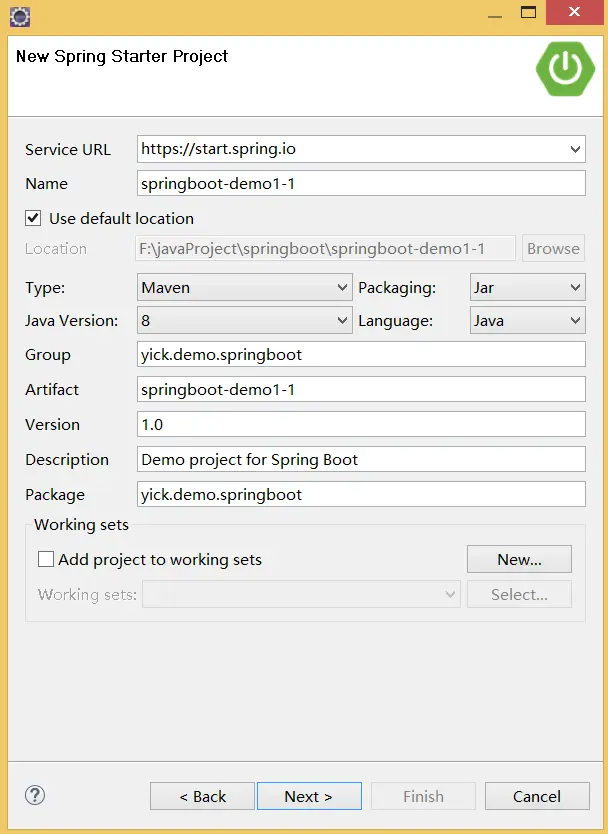Expand the Service URL dropdown

(x=575, y=149)
